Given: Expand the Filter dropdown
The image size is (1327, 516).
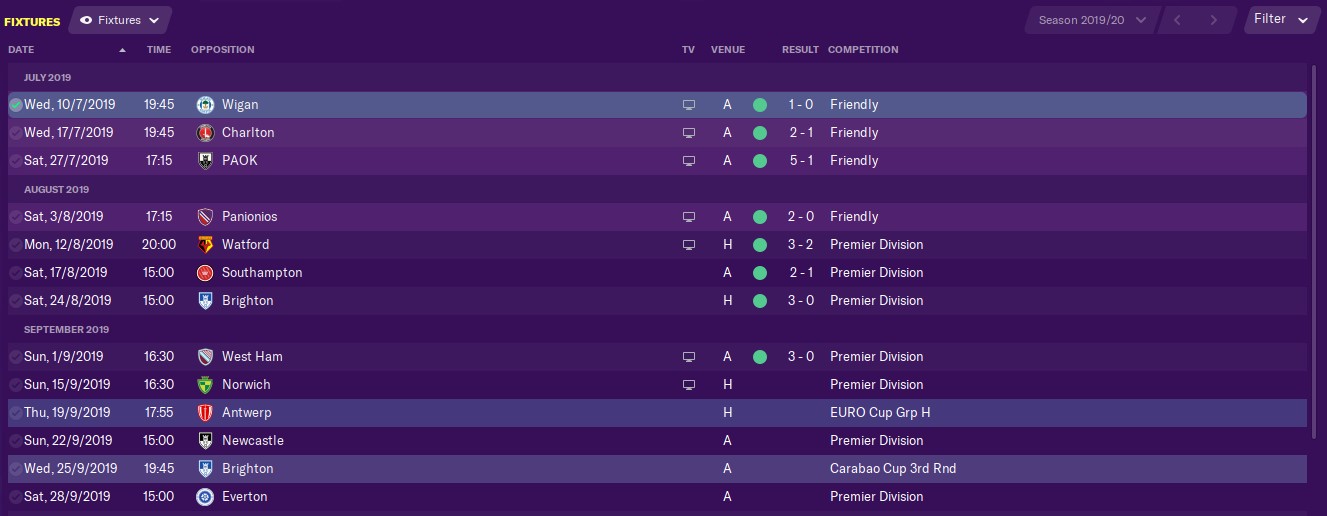Looking at the screenshot, I should click(1281, 19).
